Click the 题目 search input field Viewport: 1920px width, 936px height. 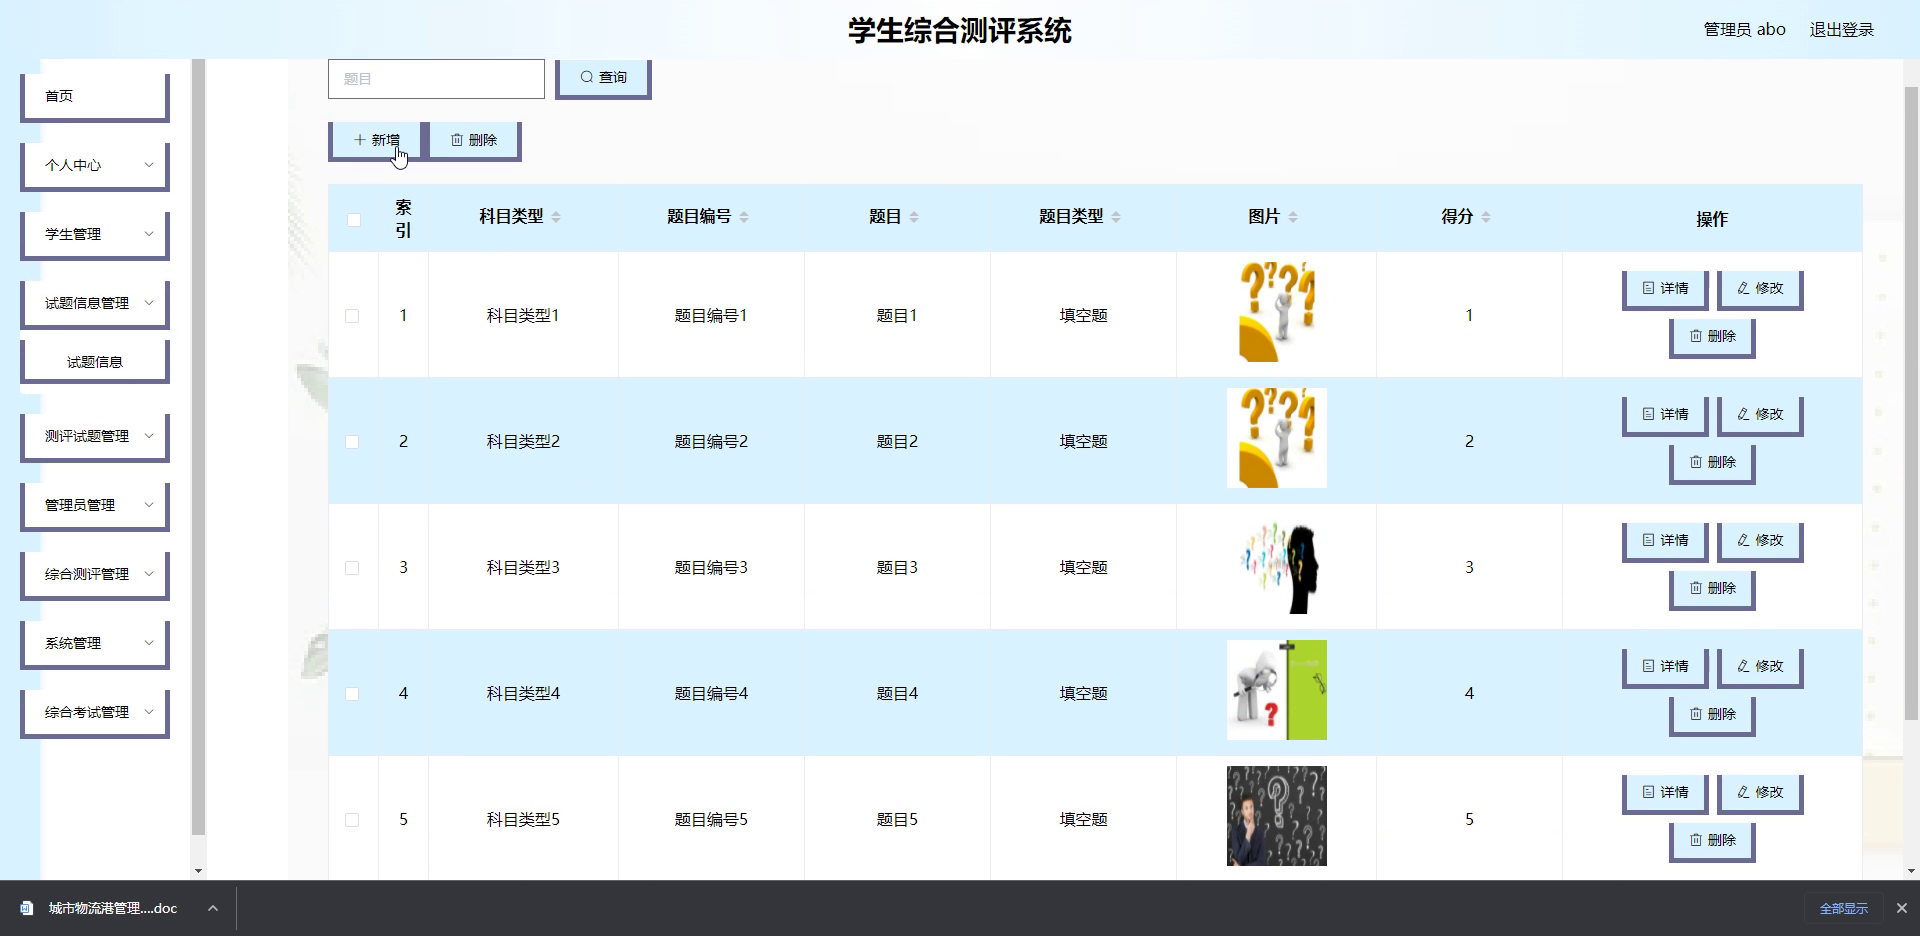436,79
